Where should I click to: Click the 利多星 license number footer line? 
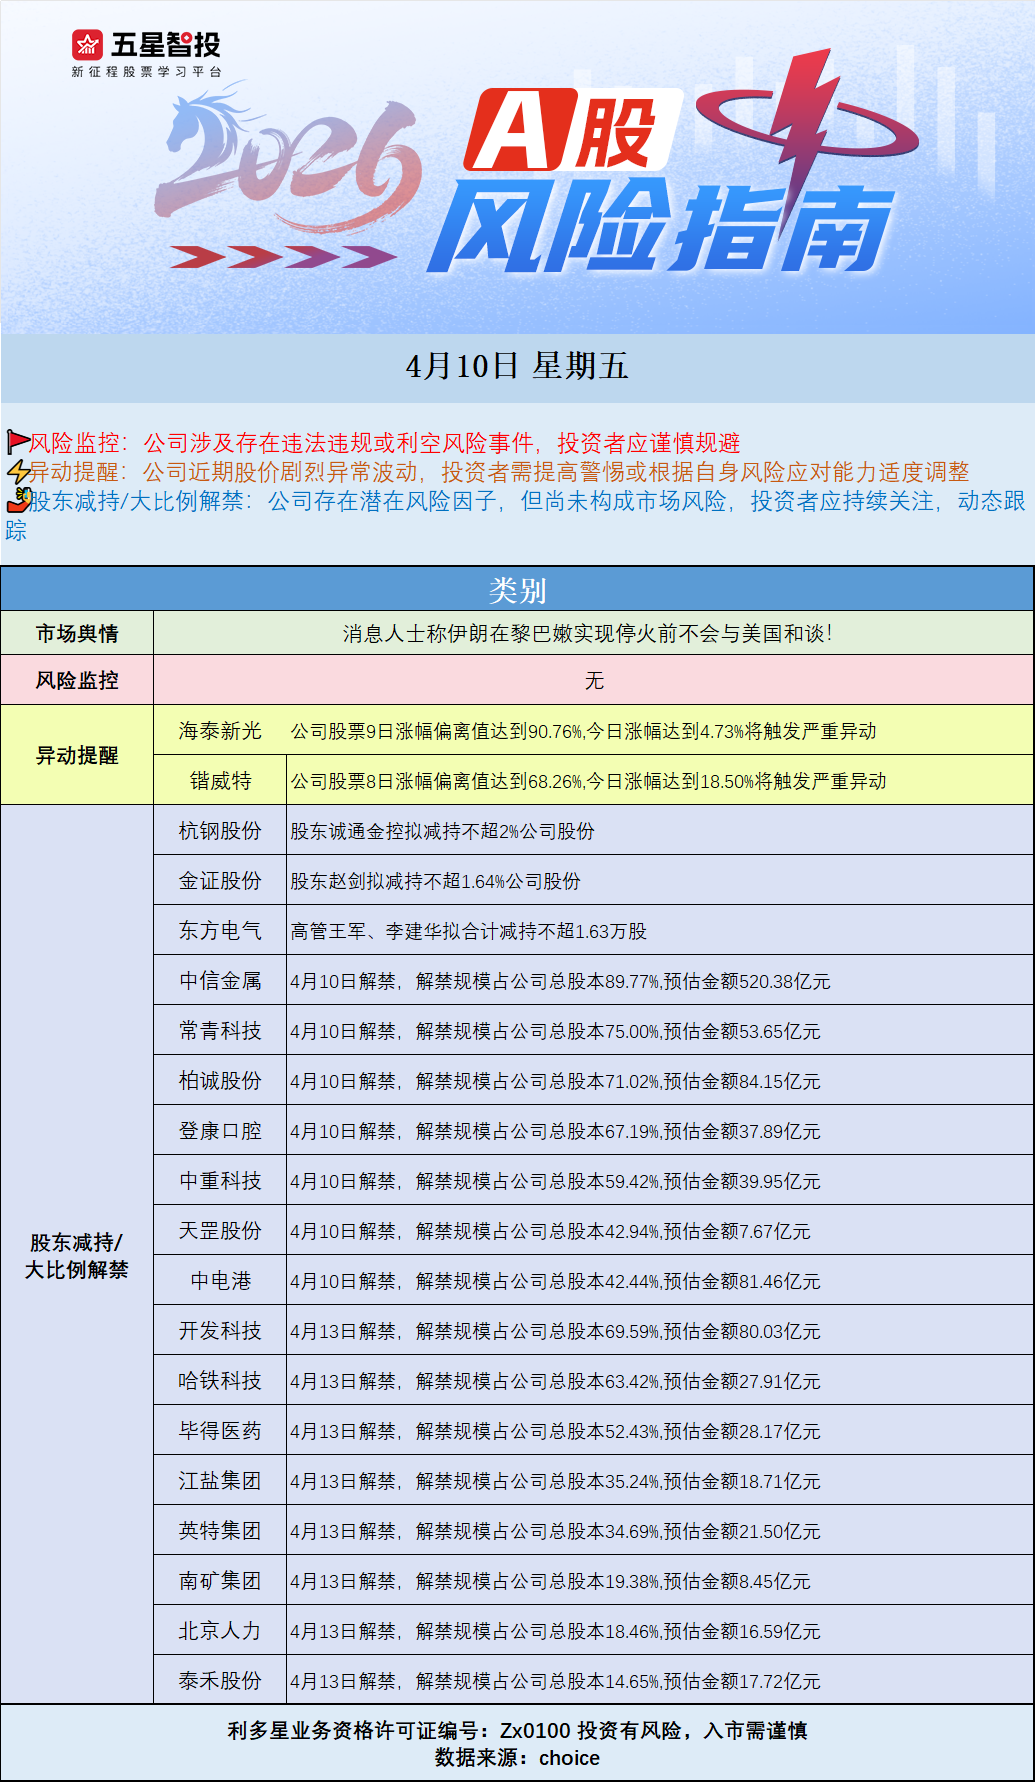pos(517,1730)
